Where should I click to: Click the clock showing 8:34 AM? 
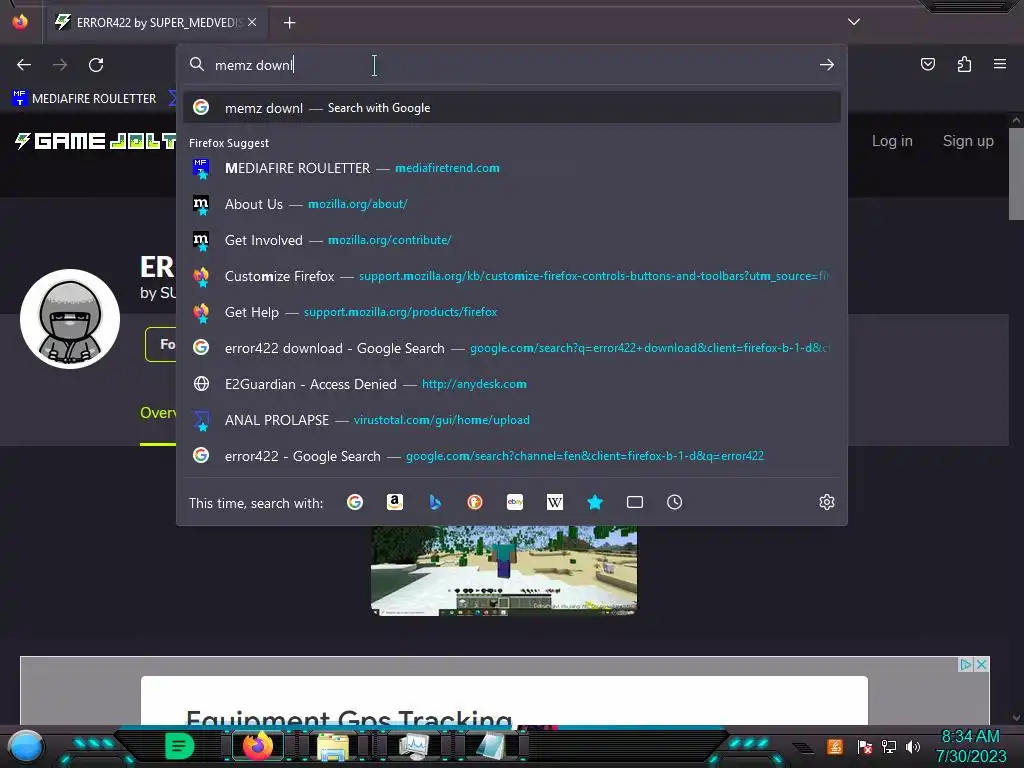[x=970, y=746]
